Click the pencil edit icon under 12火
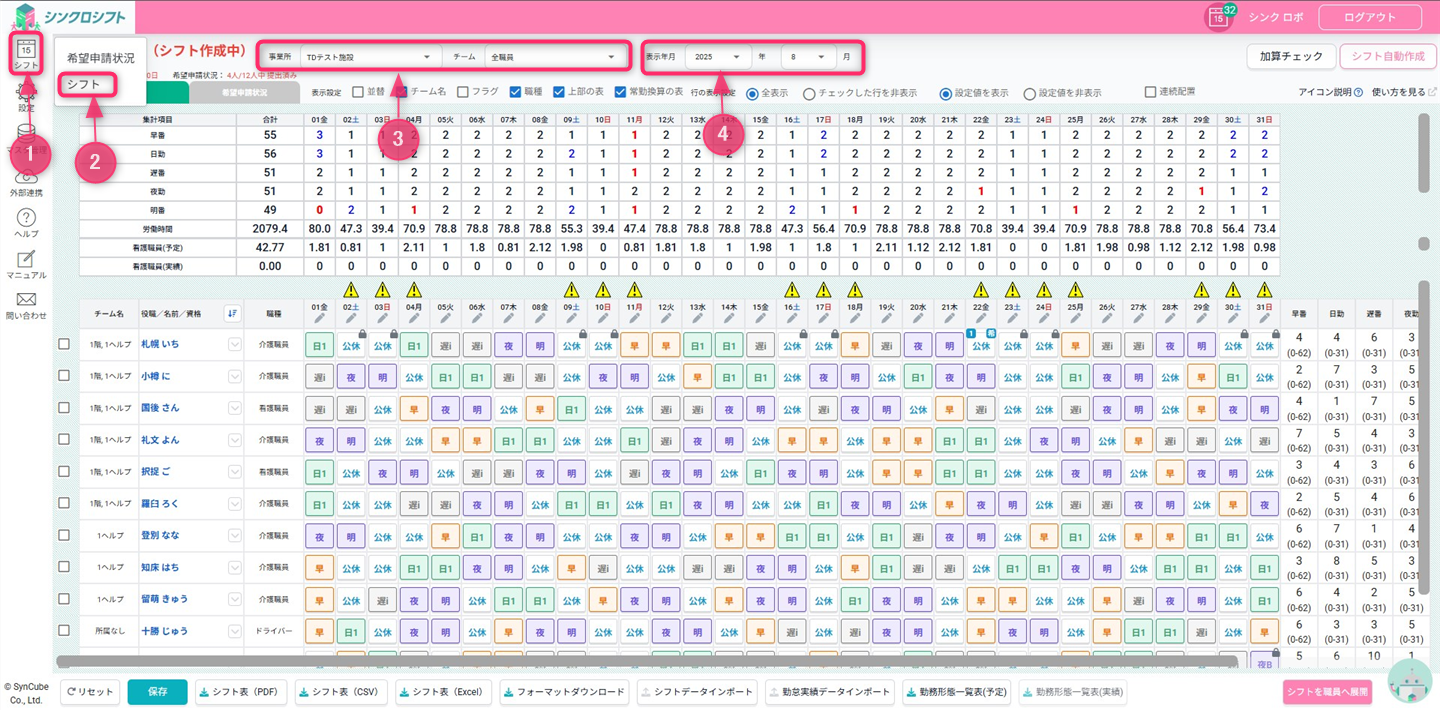 [666, 319]
